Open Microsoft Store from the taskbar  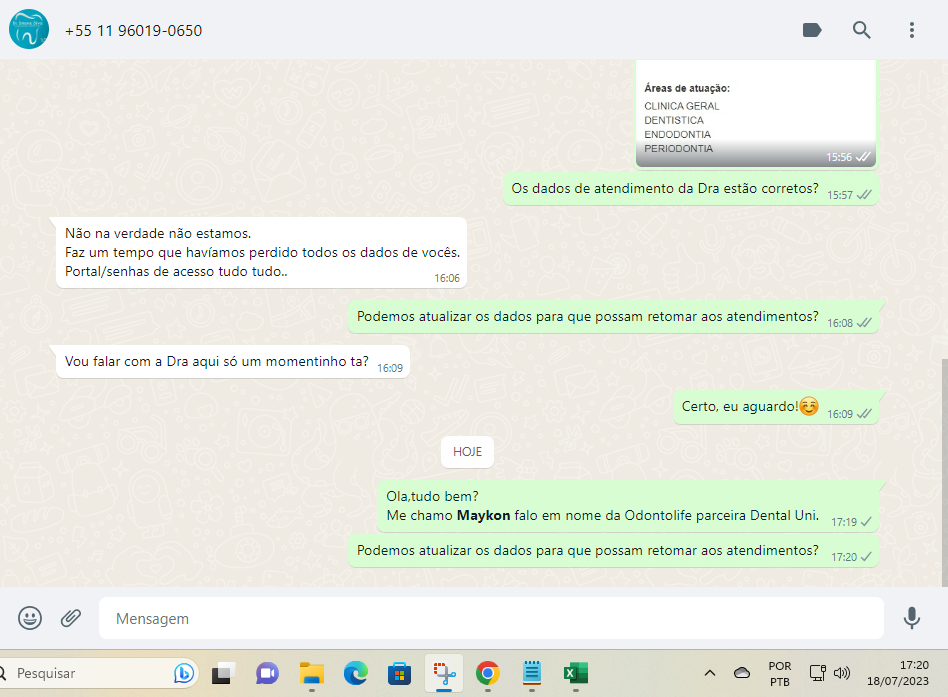point(399,673)
